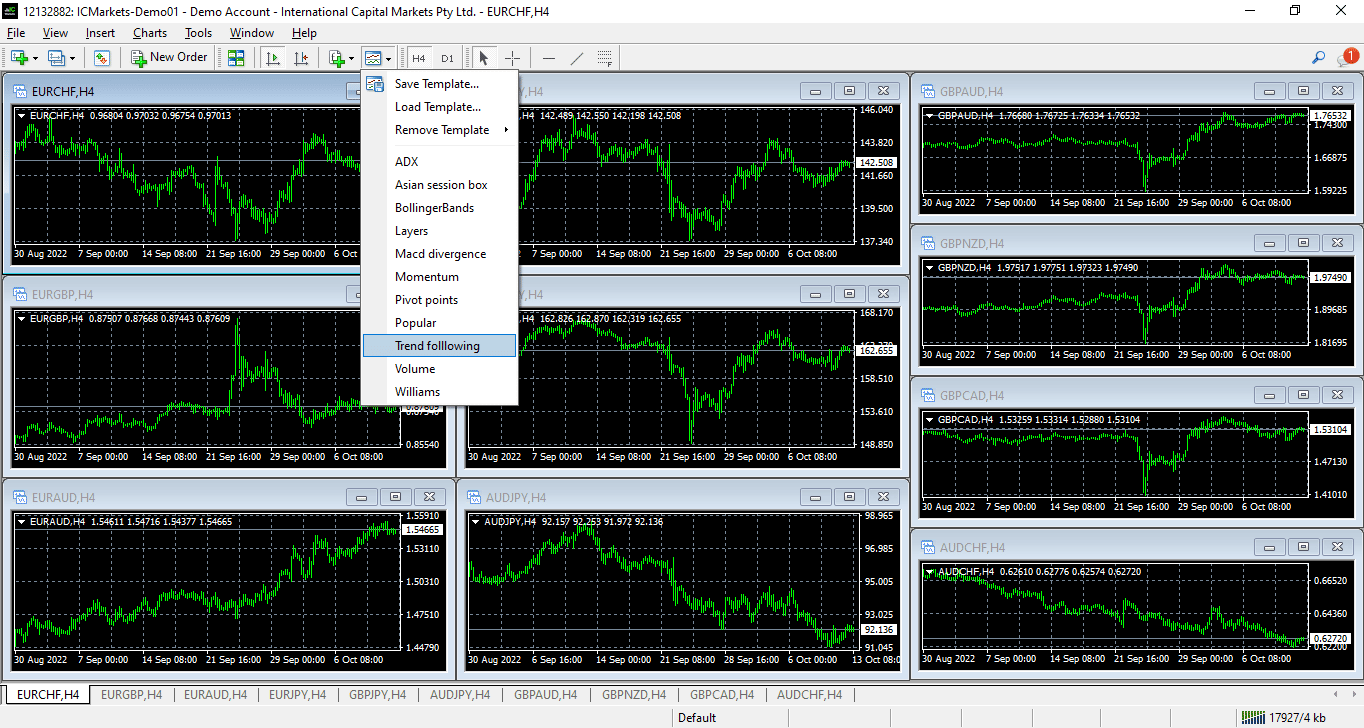Toggle chart auto scroll
The image size is (1364, 728).
click(x=272, y=58)
